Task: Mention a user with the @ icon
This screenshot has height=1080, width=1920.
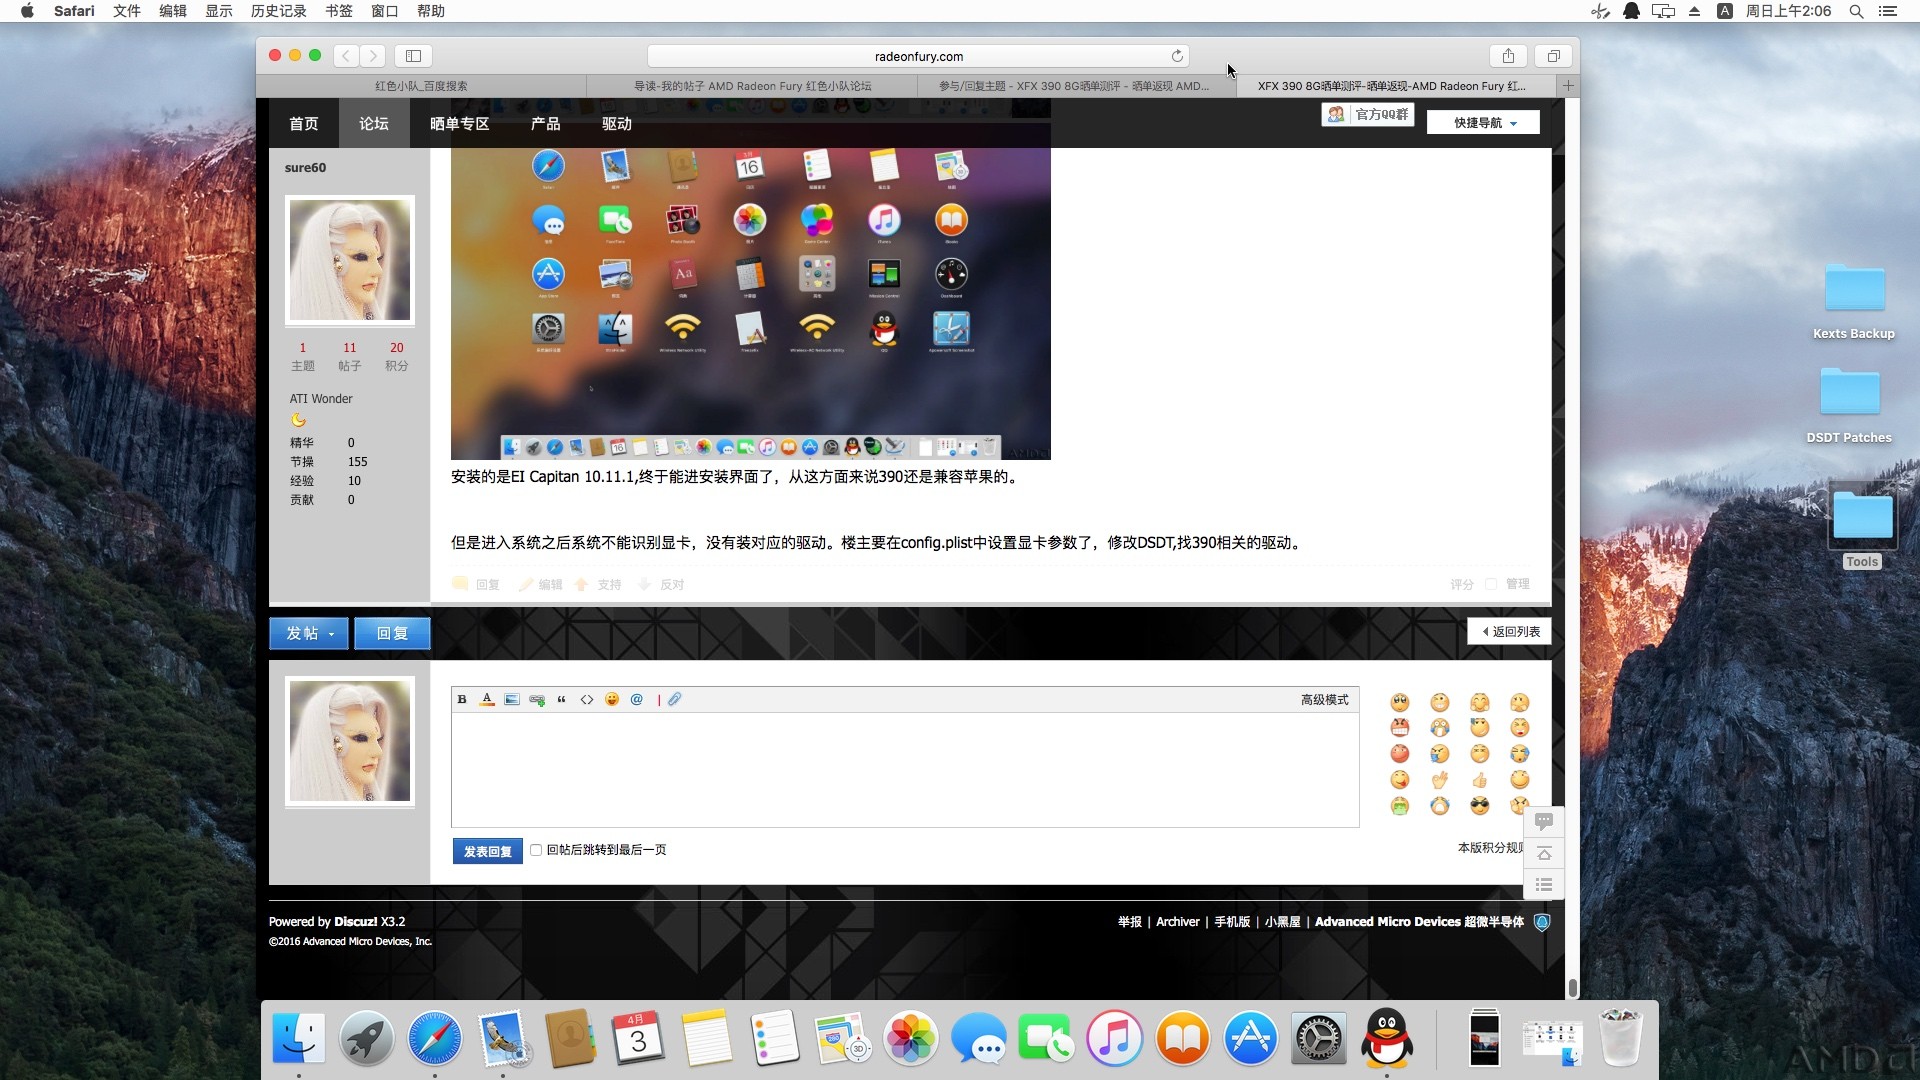Action: pos(637,700)
